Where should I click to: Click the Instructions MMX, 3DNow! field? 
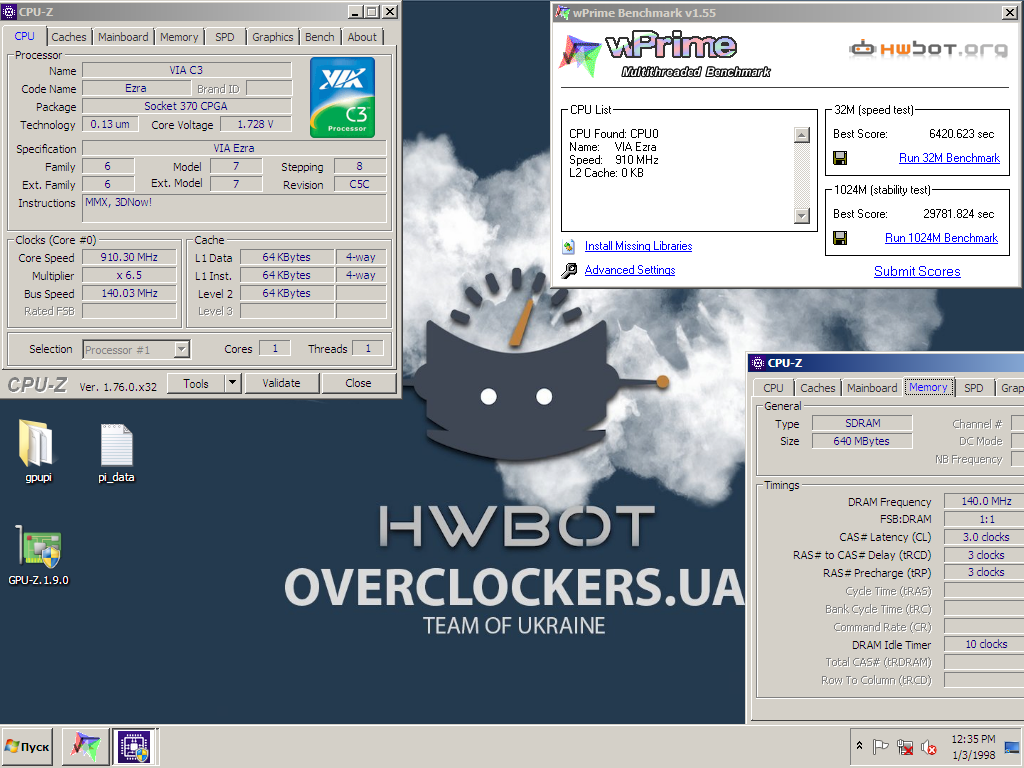[234, 208]
